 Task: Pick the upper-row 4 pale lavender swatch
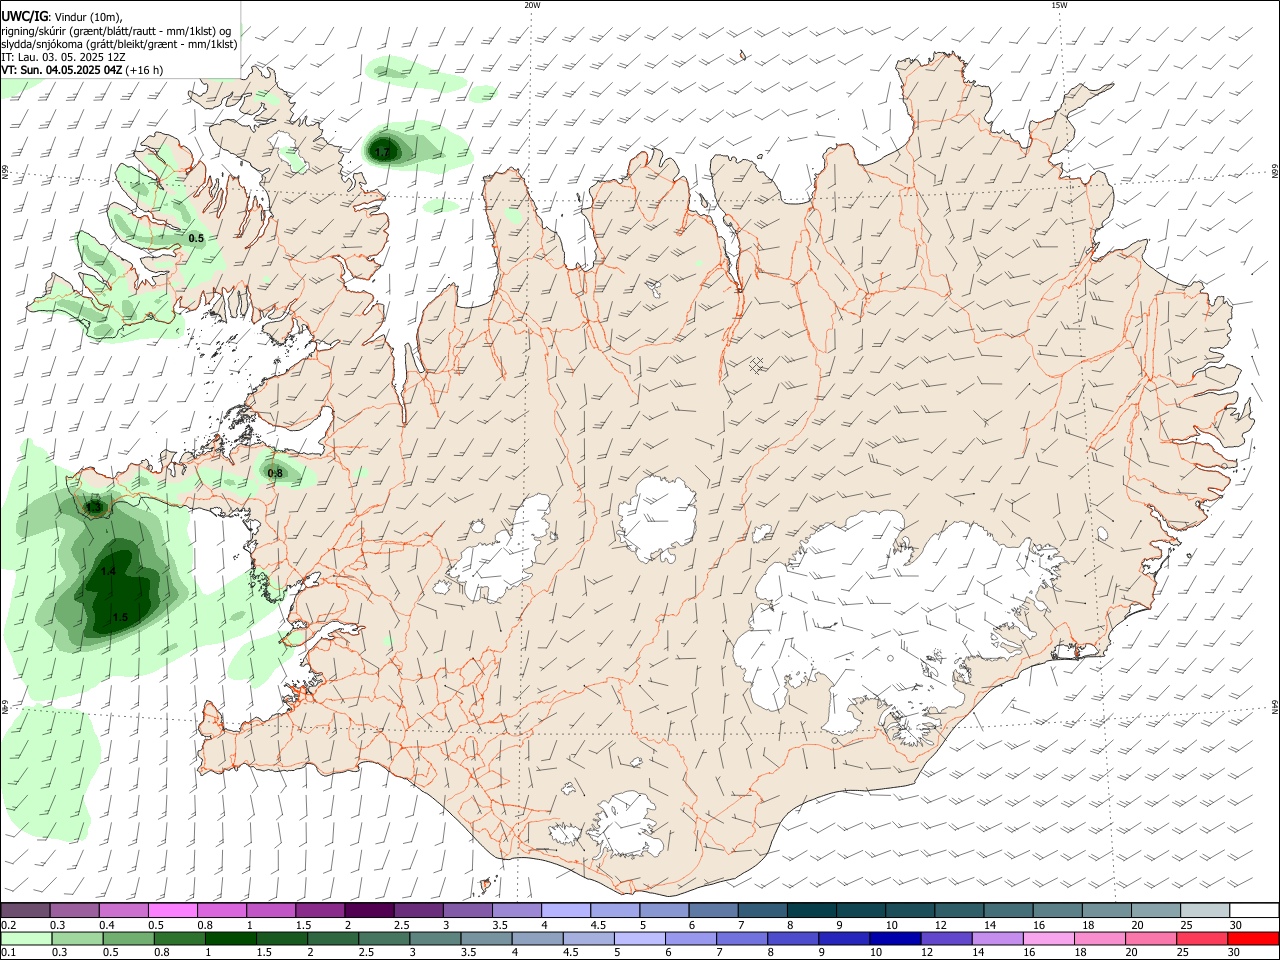click(565, 910)
